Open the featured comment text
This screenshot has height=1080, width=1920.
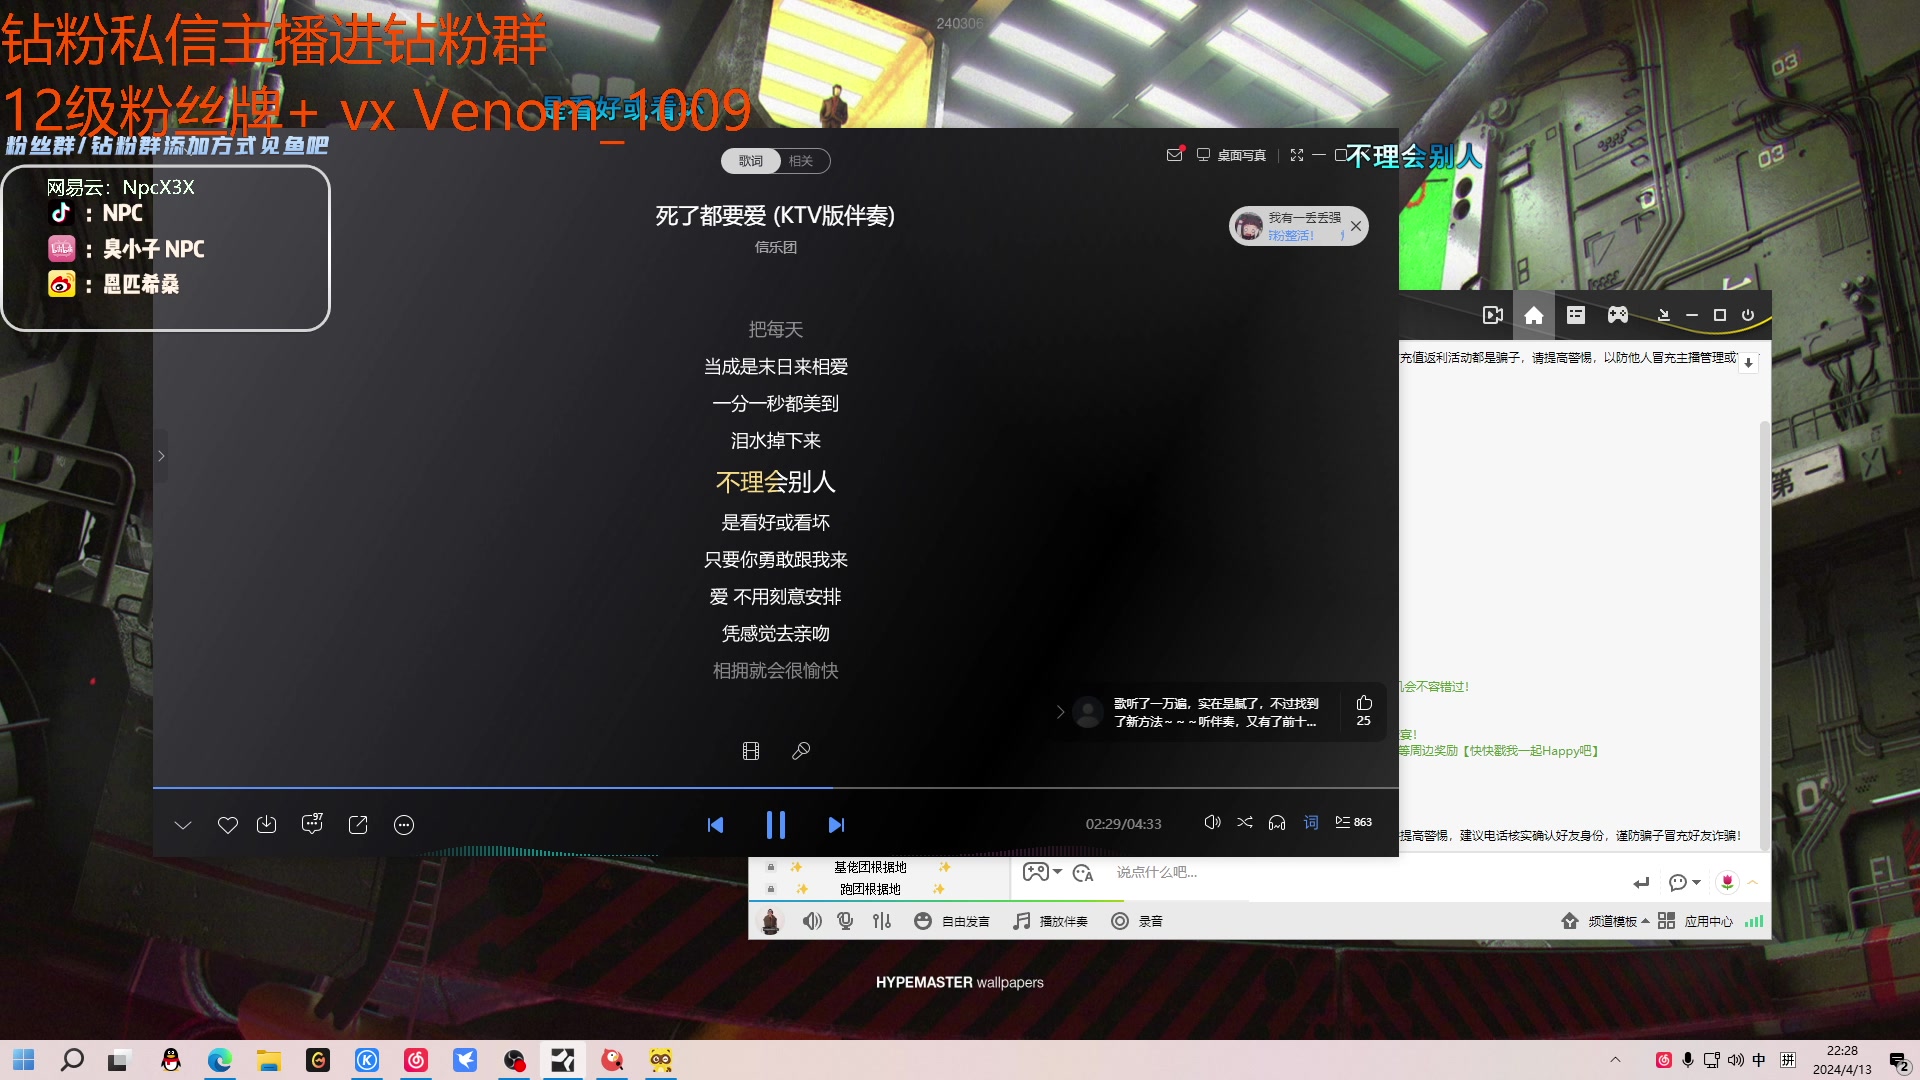(x=1216, y=712)
